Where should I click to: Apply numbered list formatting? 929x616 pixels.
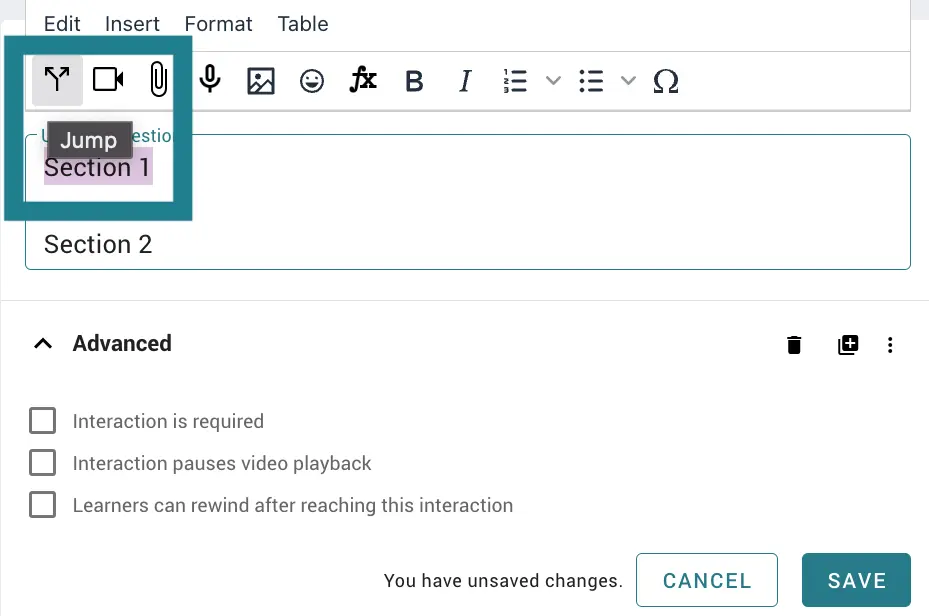515,81
